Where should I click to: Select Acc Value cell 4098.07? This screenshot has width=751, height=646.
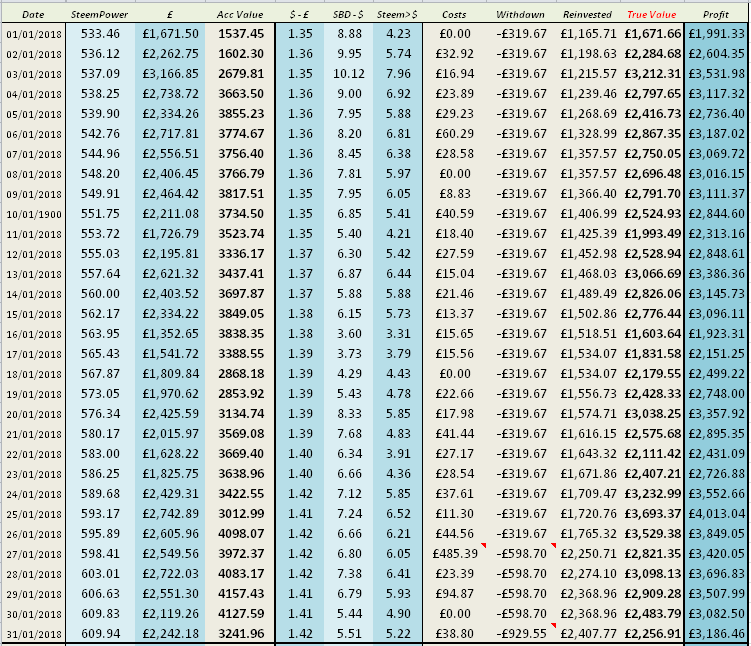tap(241, 533)
